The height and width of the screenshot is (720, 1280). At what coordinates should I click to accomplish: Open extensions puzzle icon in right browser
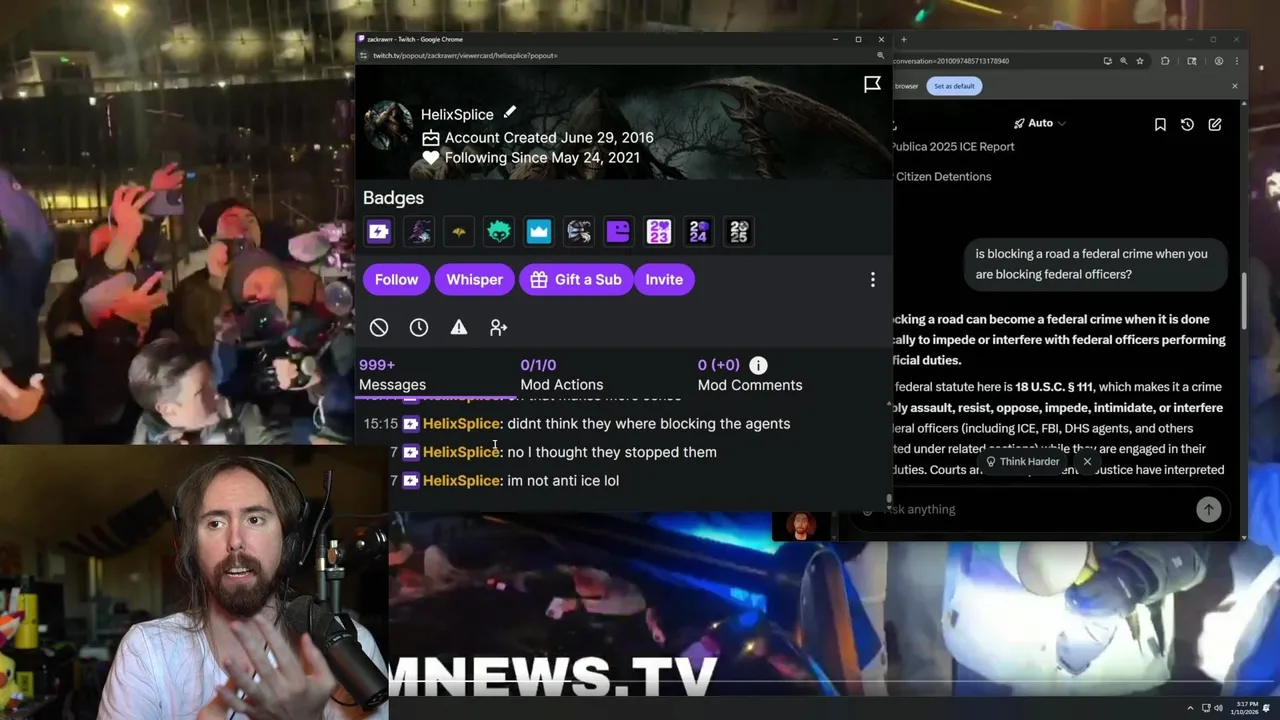(x=1165, y=61)
